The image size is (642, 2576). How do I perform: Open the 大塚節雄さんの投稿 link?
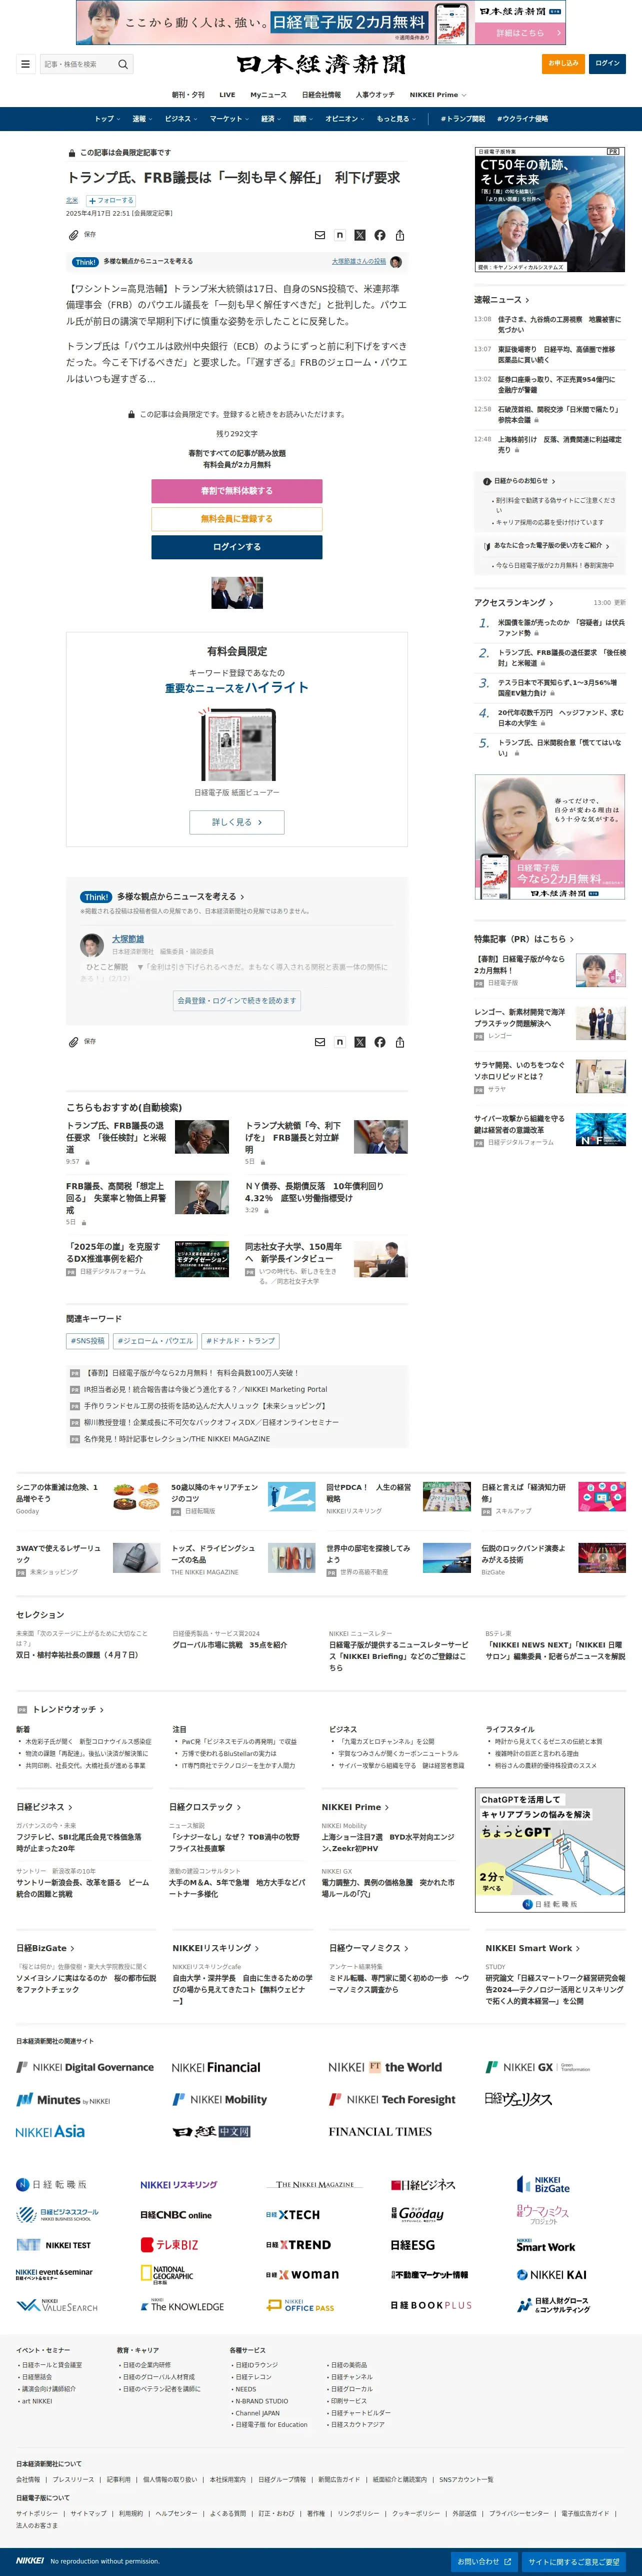(359, 262)
